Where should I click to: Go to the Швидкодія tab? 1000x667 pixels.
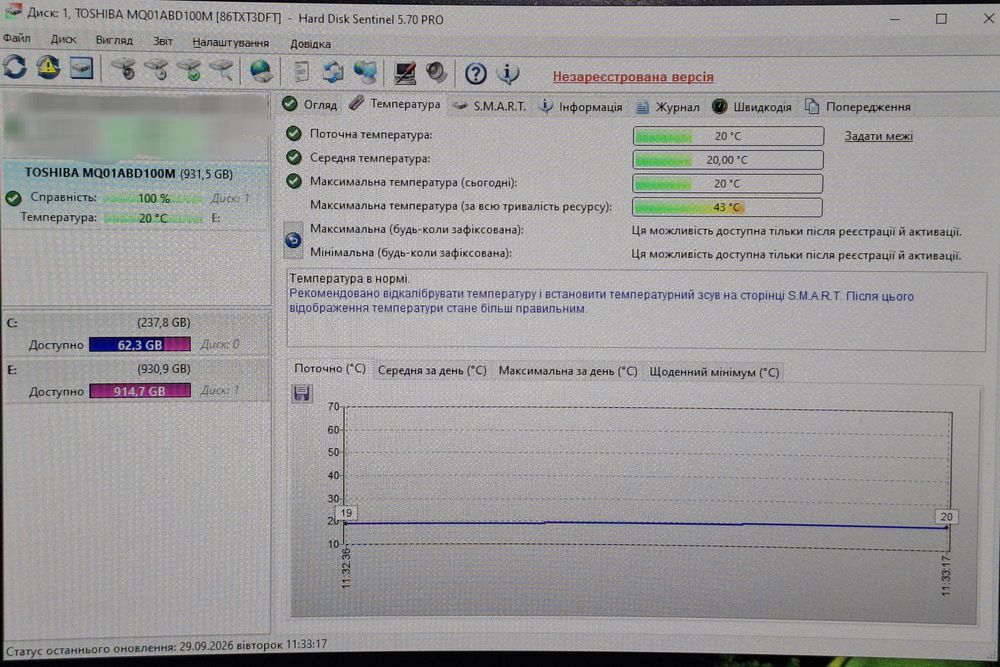(x=752, y=107)
